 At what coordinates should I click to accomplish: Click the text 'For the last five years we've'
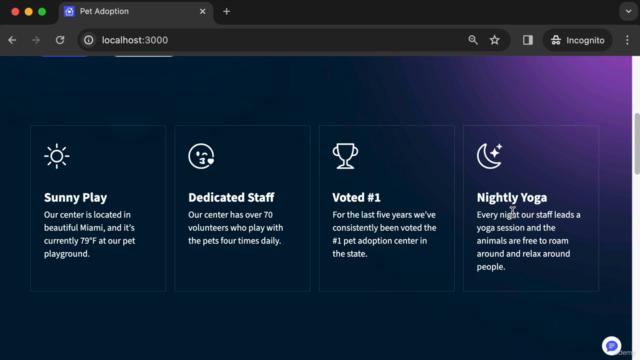click(384, 215)
